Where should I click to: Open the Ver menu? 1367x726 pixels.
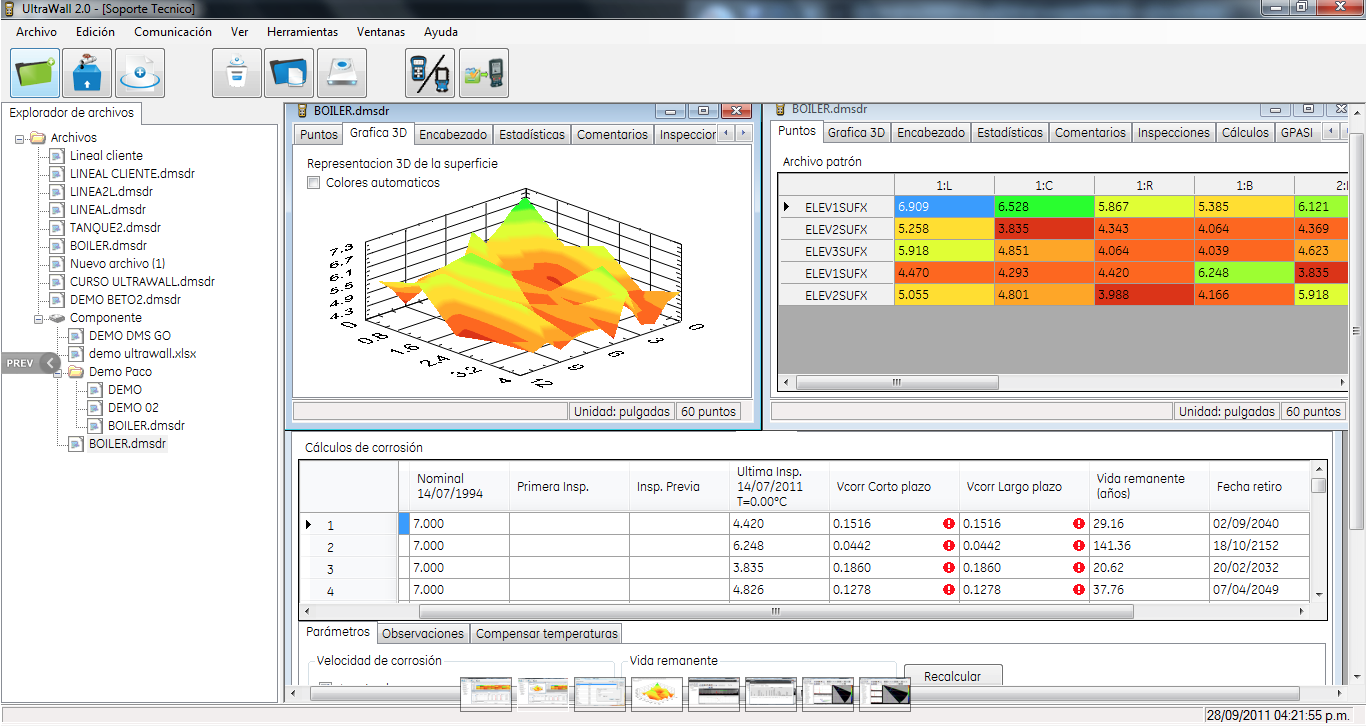click(239, 32)
